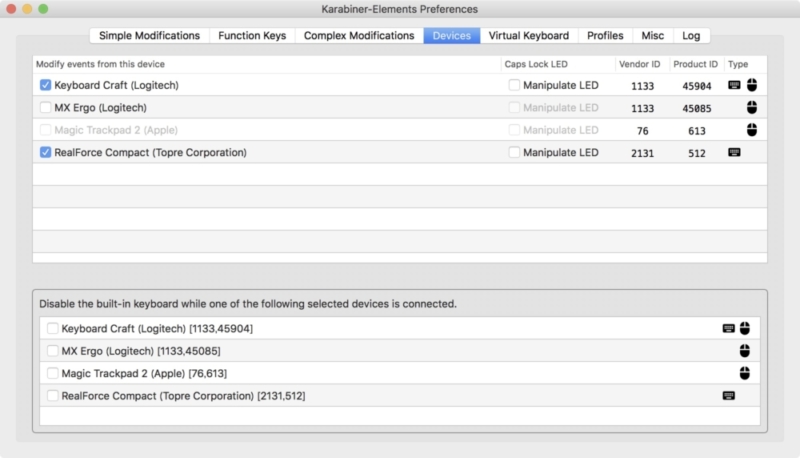View the Log tab
This screenshot has height=458, width=800.
[x=691, y=36]
